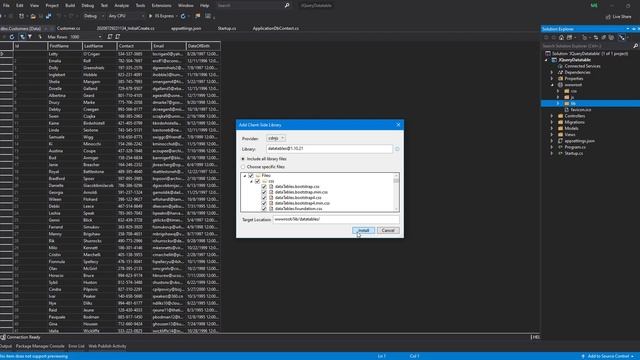
Task: Click the FirstName column header
Action: [x=64, y=46]
